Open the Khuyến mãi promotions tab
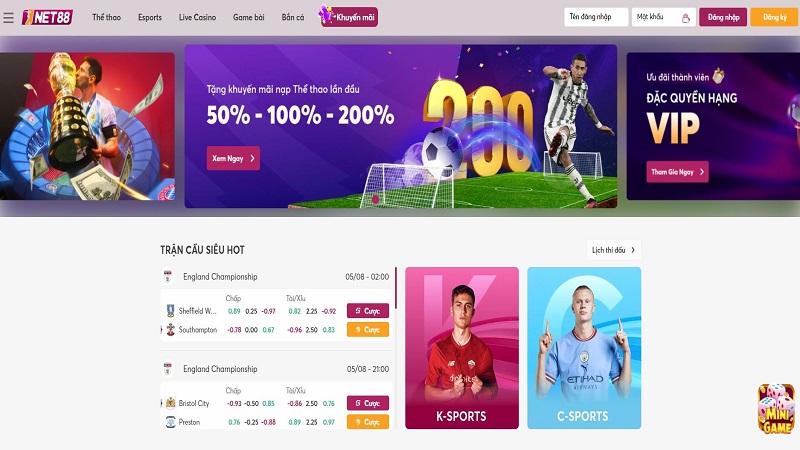This screenshot has height=450, width=800. 348,16
